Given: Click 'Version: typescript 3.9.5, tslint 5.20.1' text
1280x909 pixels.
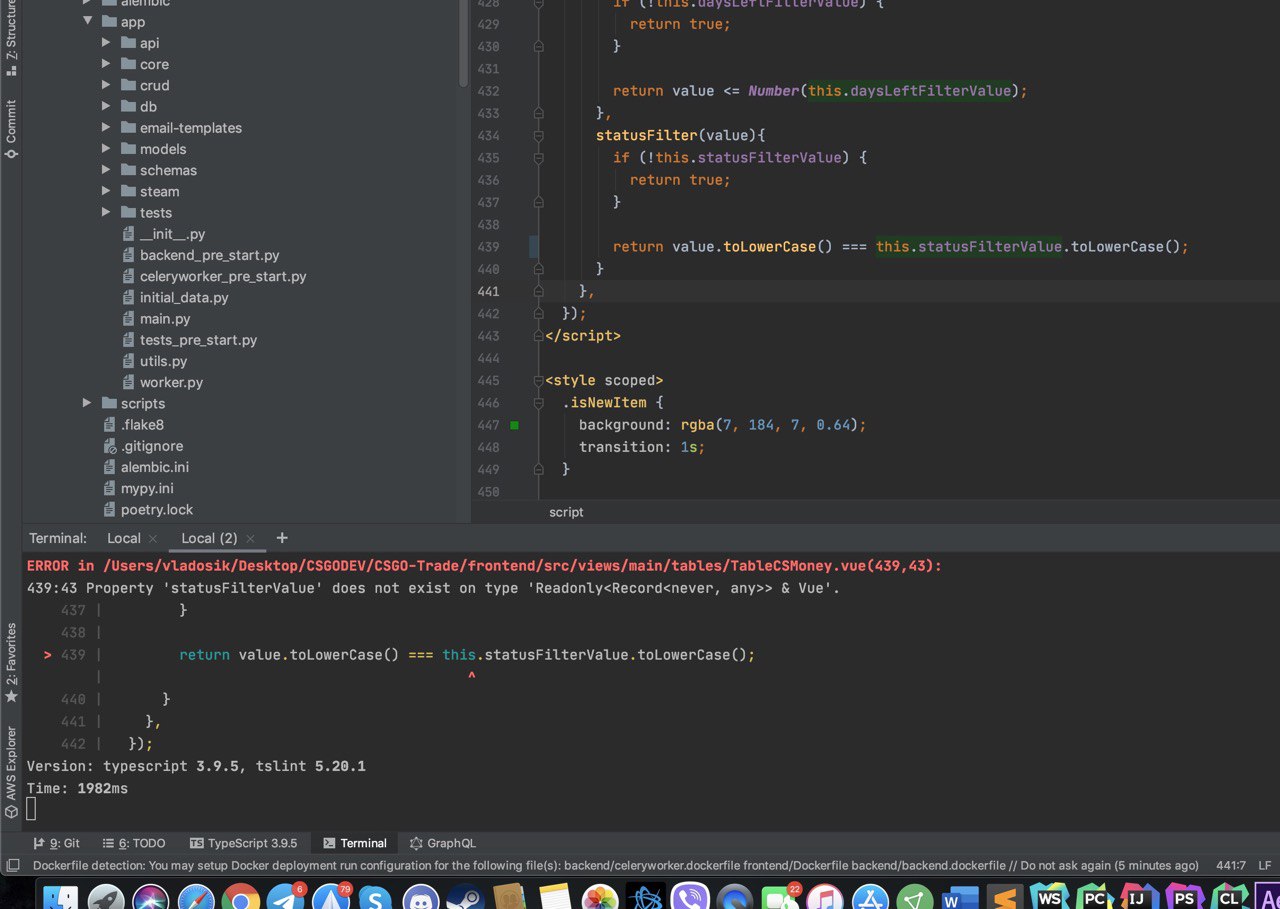Looking at the screenshot, I should [x=196, y=766].
